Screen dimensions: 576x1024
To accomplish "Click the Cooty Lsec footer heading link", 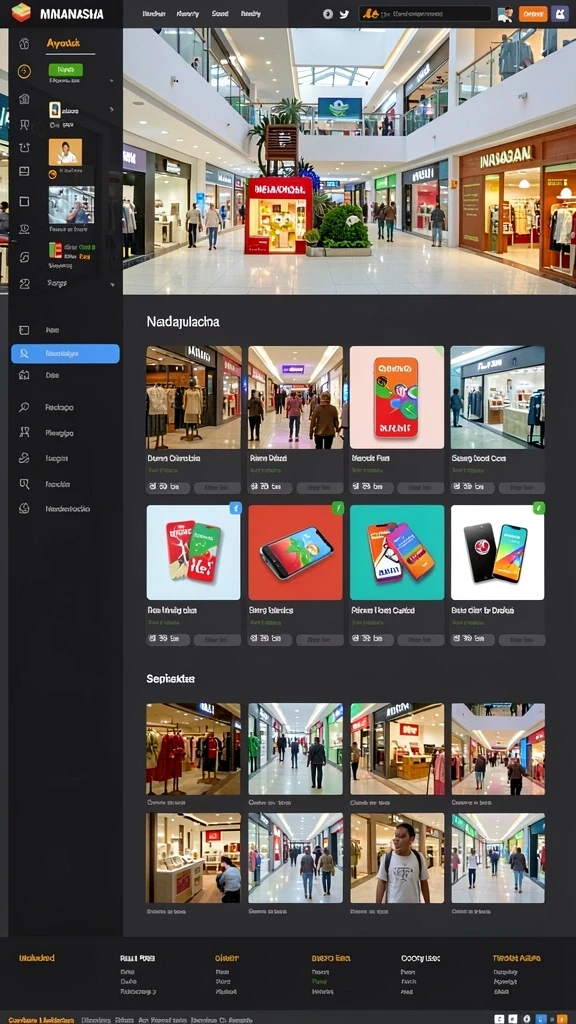I will tap(420, 958).
